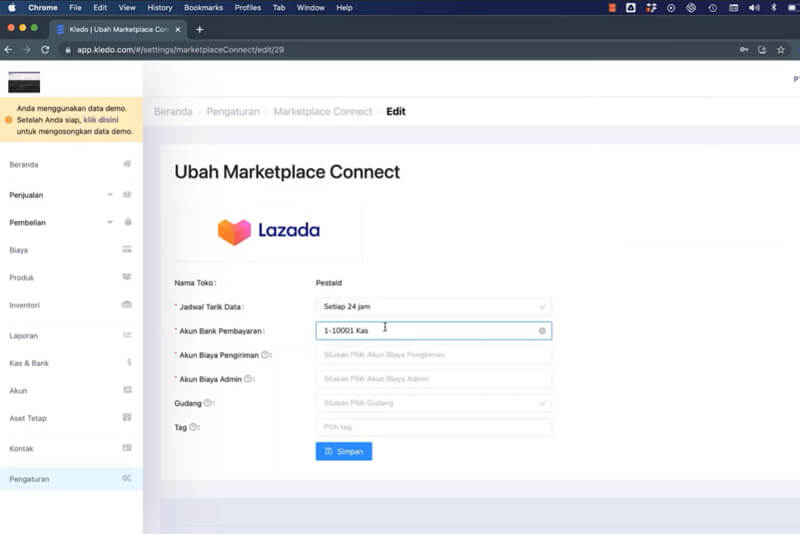800x534 pixels.
Task: Click the Pembelian shopping bag icon
Action: click(x=128, y=222)
